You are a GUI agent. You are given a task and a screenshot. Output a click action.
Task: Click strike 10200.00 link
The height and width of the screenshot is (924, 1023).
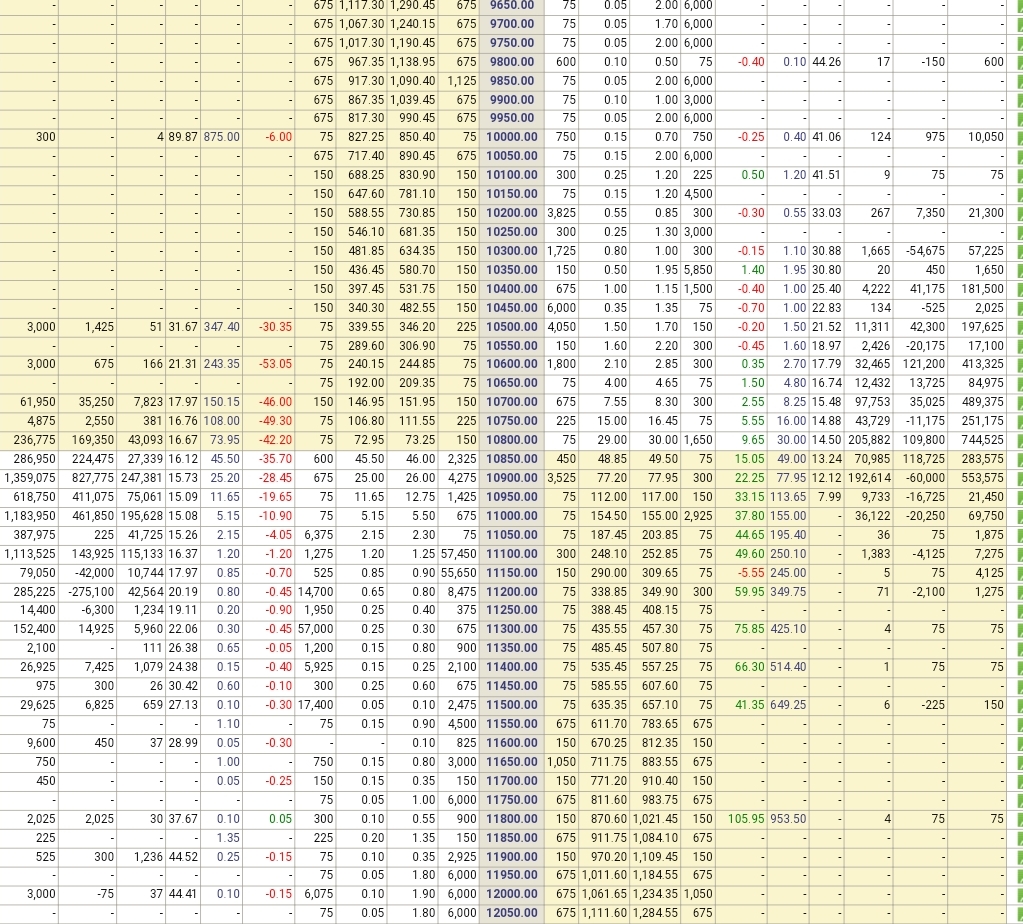coord(512,213)
